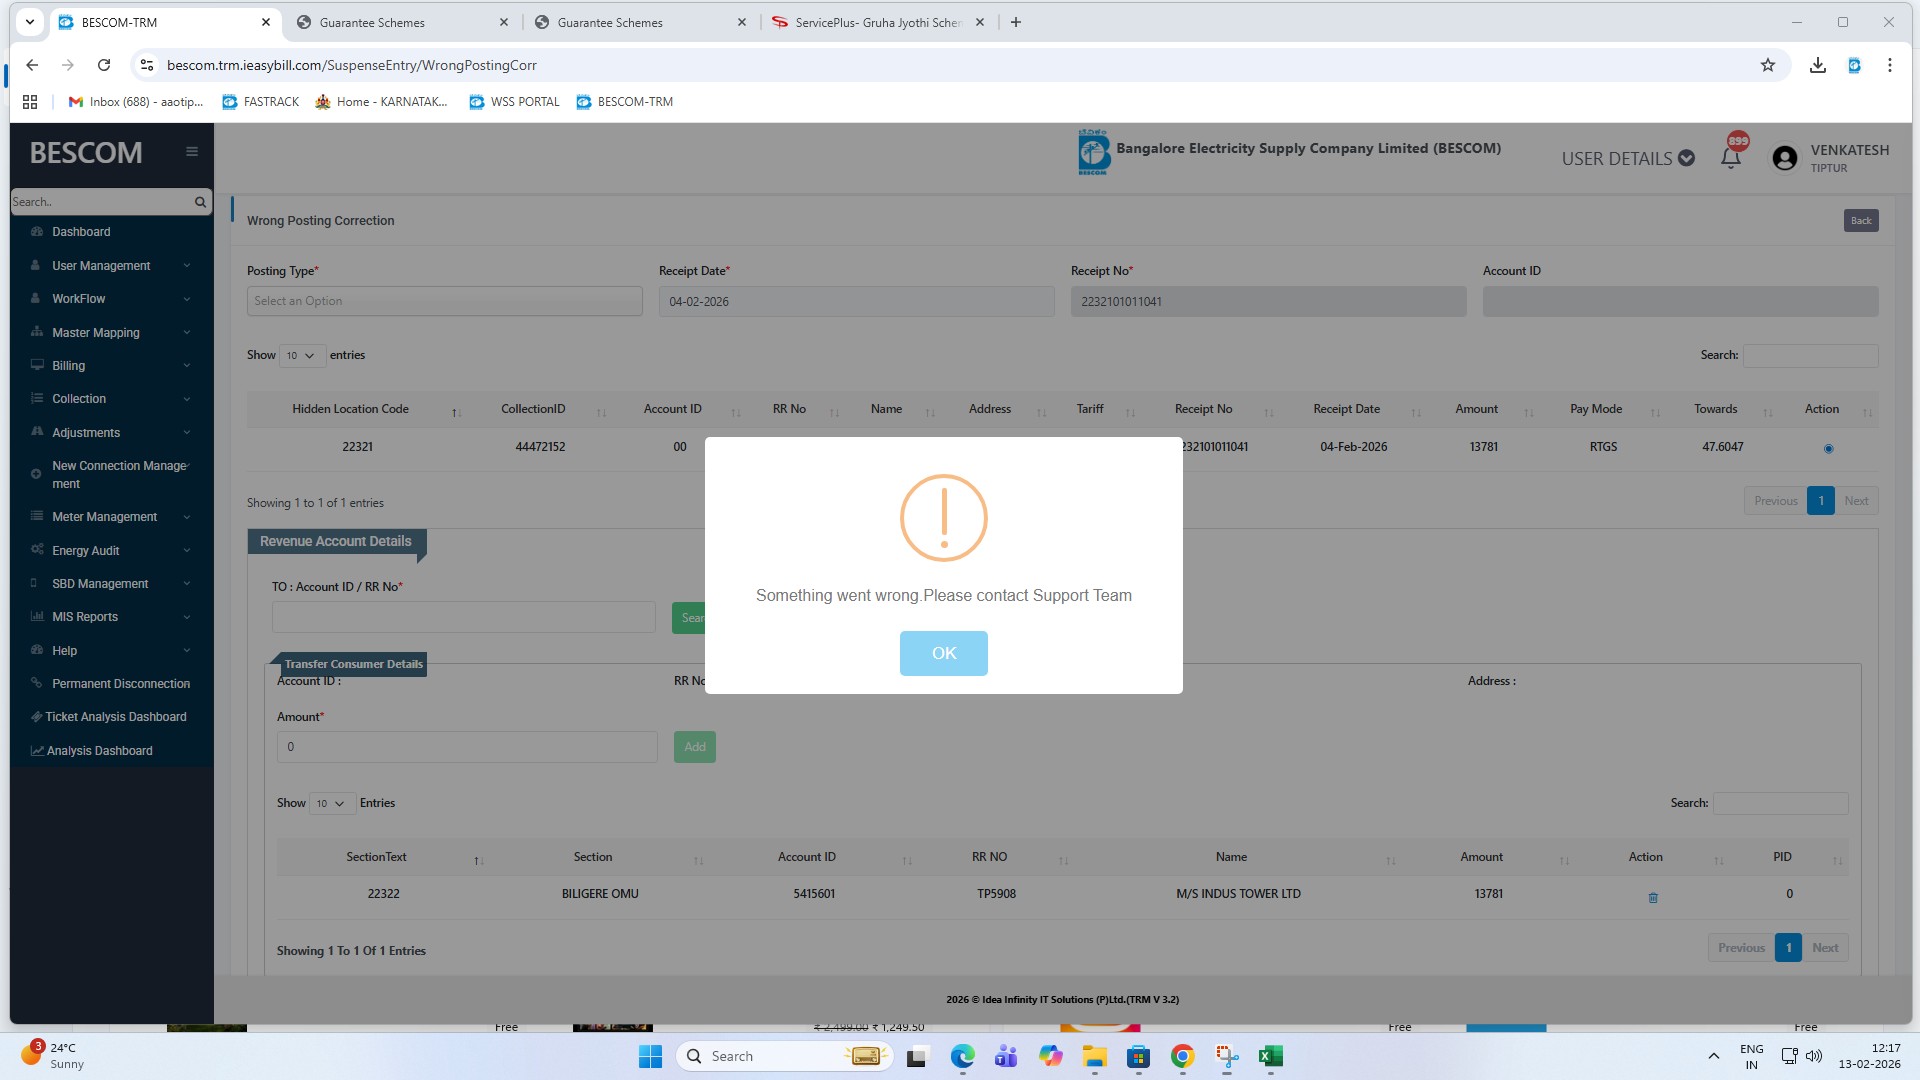This screenshot has height=1080, width=1920.
Task: Open the Posting Type dropdown
Action: click(444, 301)
